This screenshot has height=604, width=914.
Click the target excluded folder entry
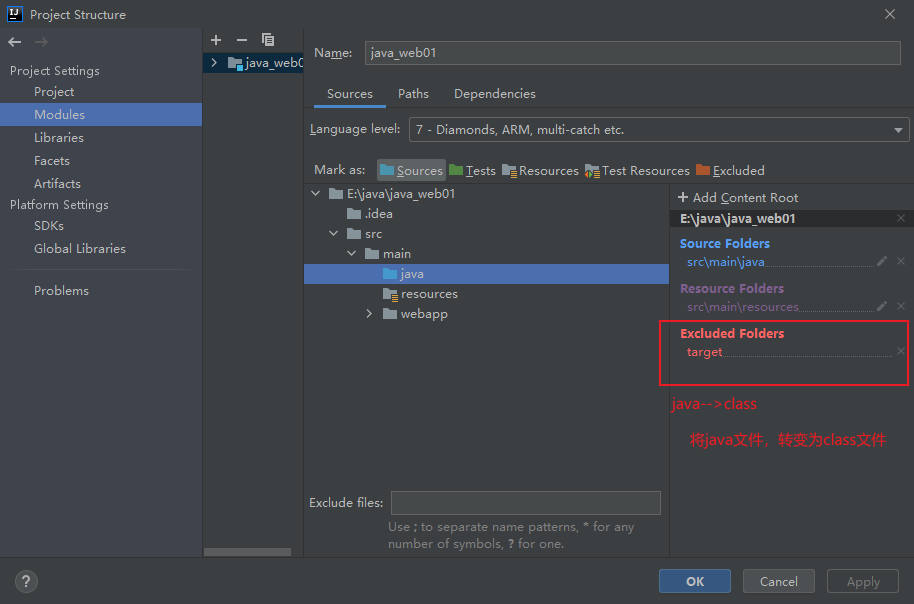coord(704,352)
